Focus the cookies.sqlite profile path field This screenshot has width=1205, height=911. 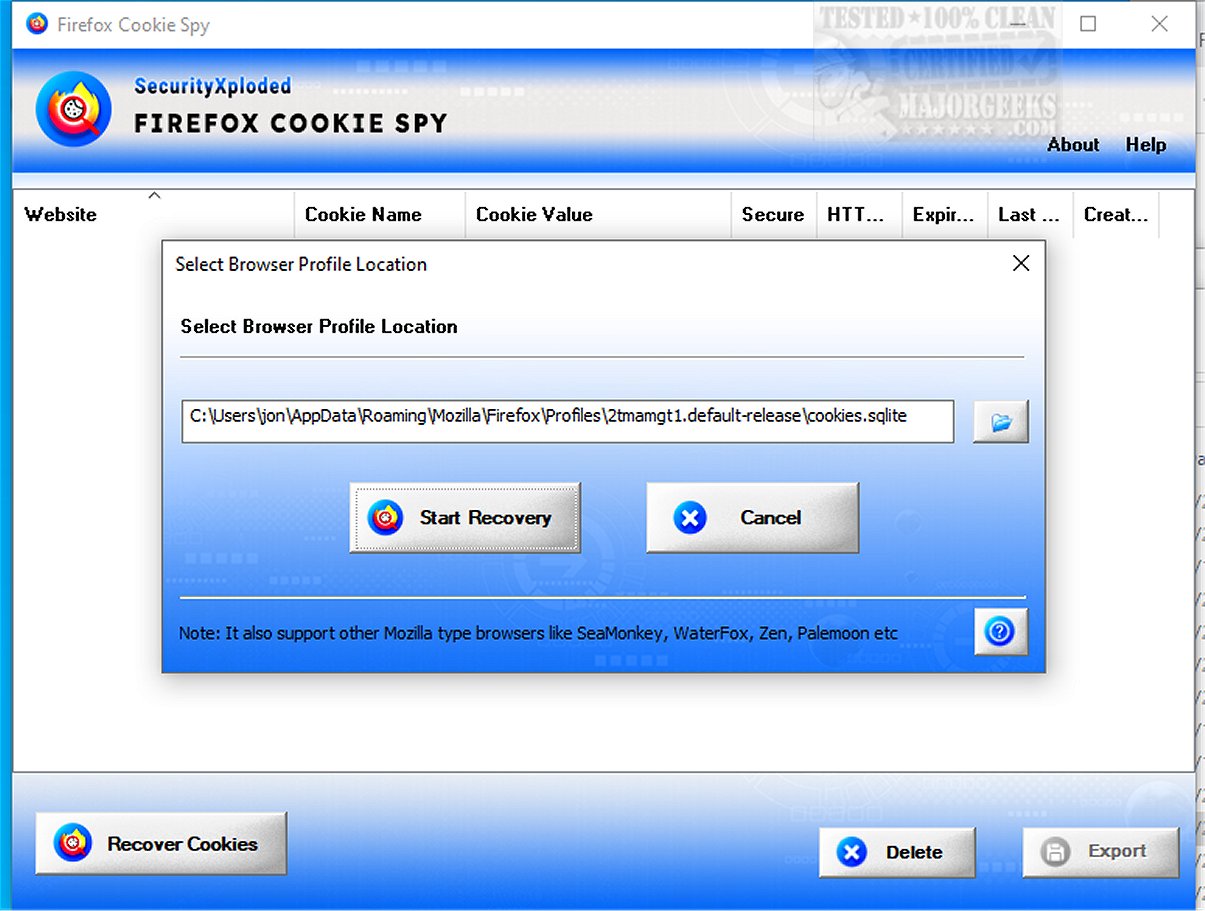[568, 421]
